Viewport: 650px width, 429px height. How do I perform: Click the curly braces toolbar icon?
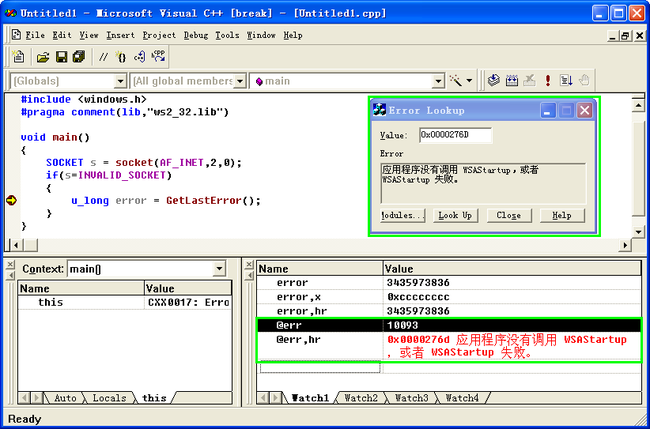tap(121, 57)
